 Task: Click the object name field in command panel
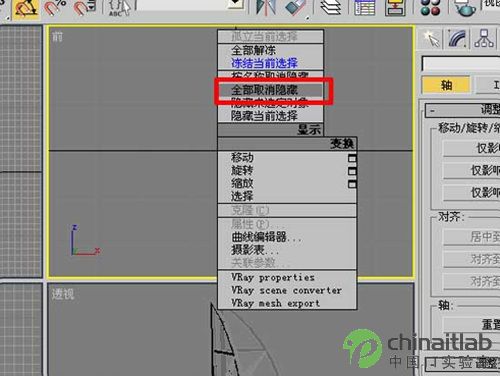pyautogui.click(x=461, y=63)
